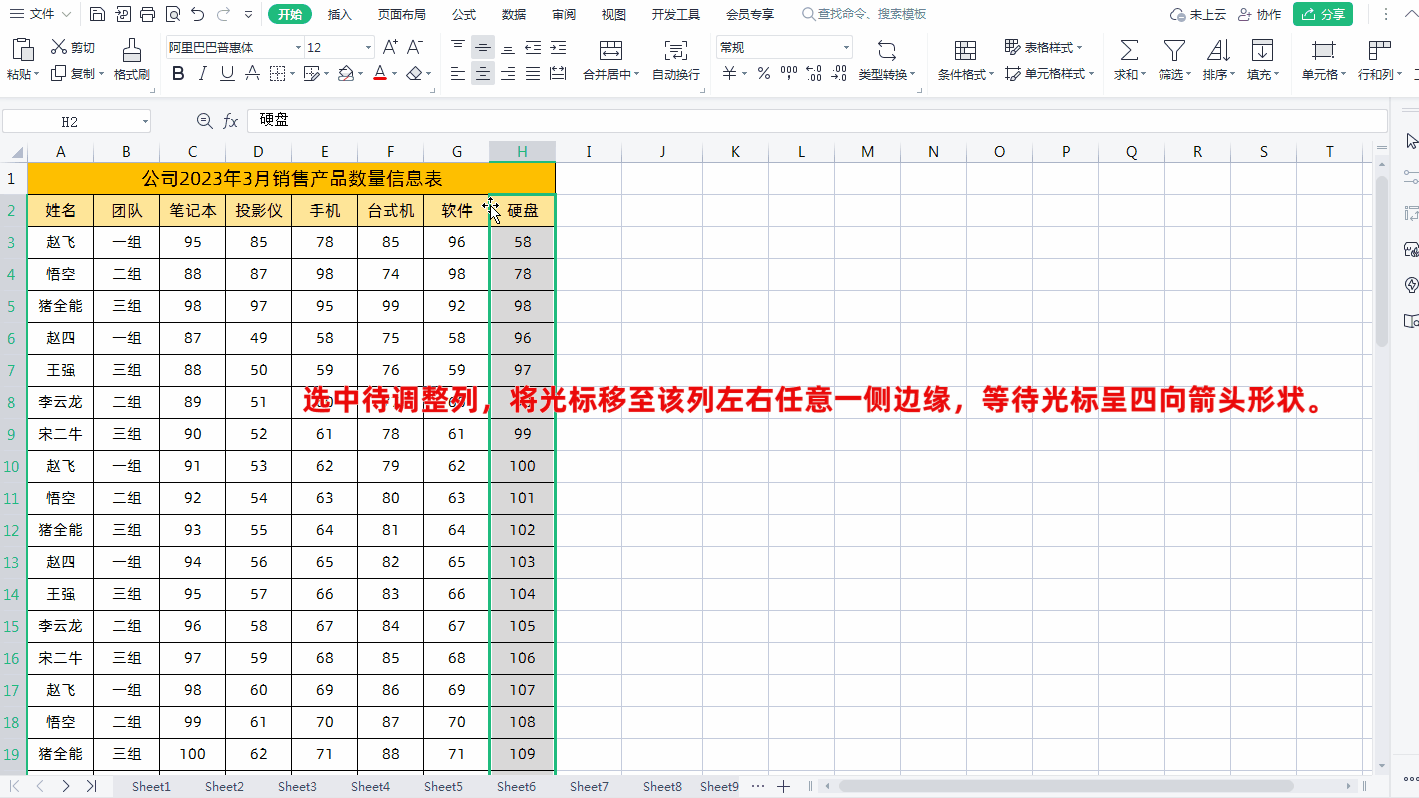Image resolution: width=1419 pixels, height=798 pixels.
Task: Click the decrease indent icon
Action: pyautogui.click(x=533, y=47)
